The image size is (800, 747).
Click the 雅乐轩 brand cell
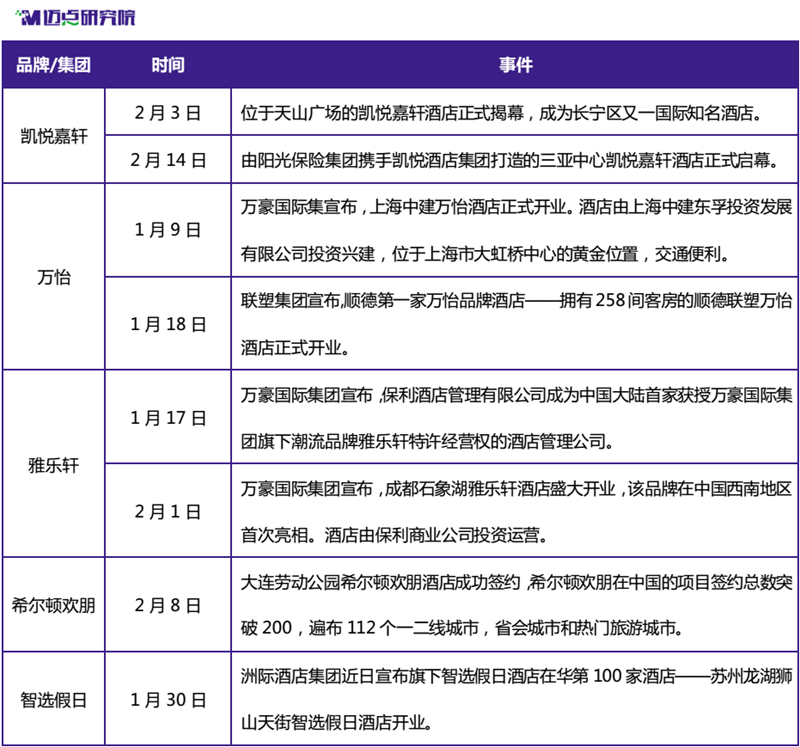pyautogui.click(x=54, y=465)
